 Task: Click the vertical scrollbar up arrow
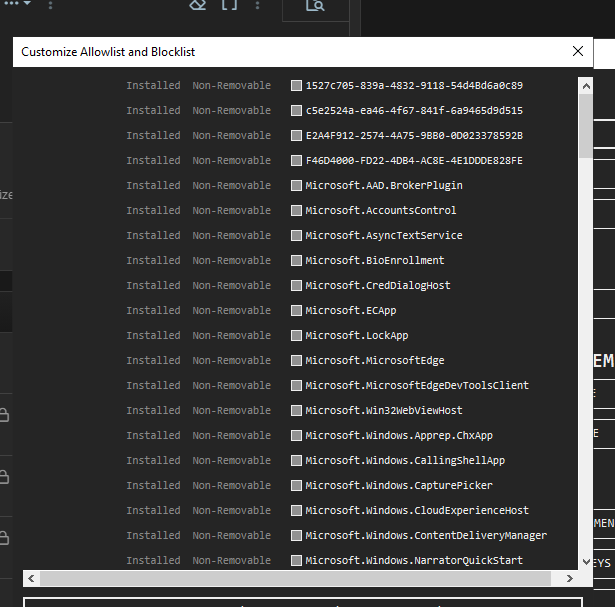click(586, 86)
